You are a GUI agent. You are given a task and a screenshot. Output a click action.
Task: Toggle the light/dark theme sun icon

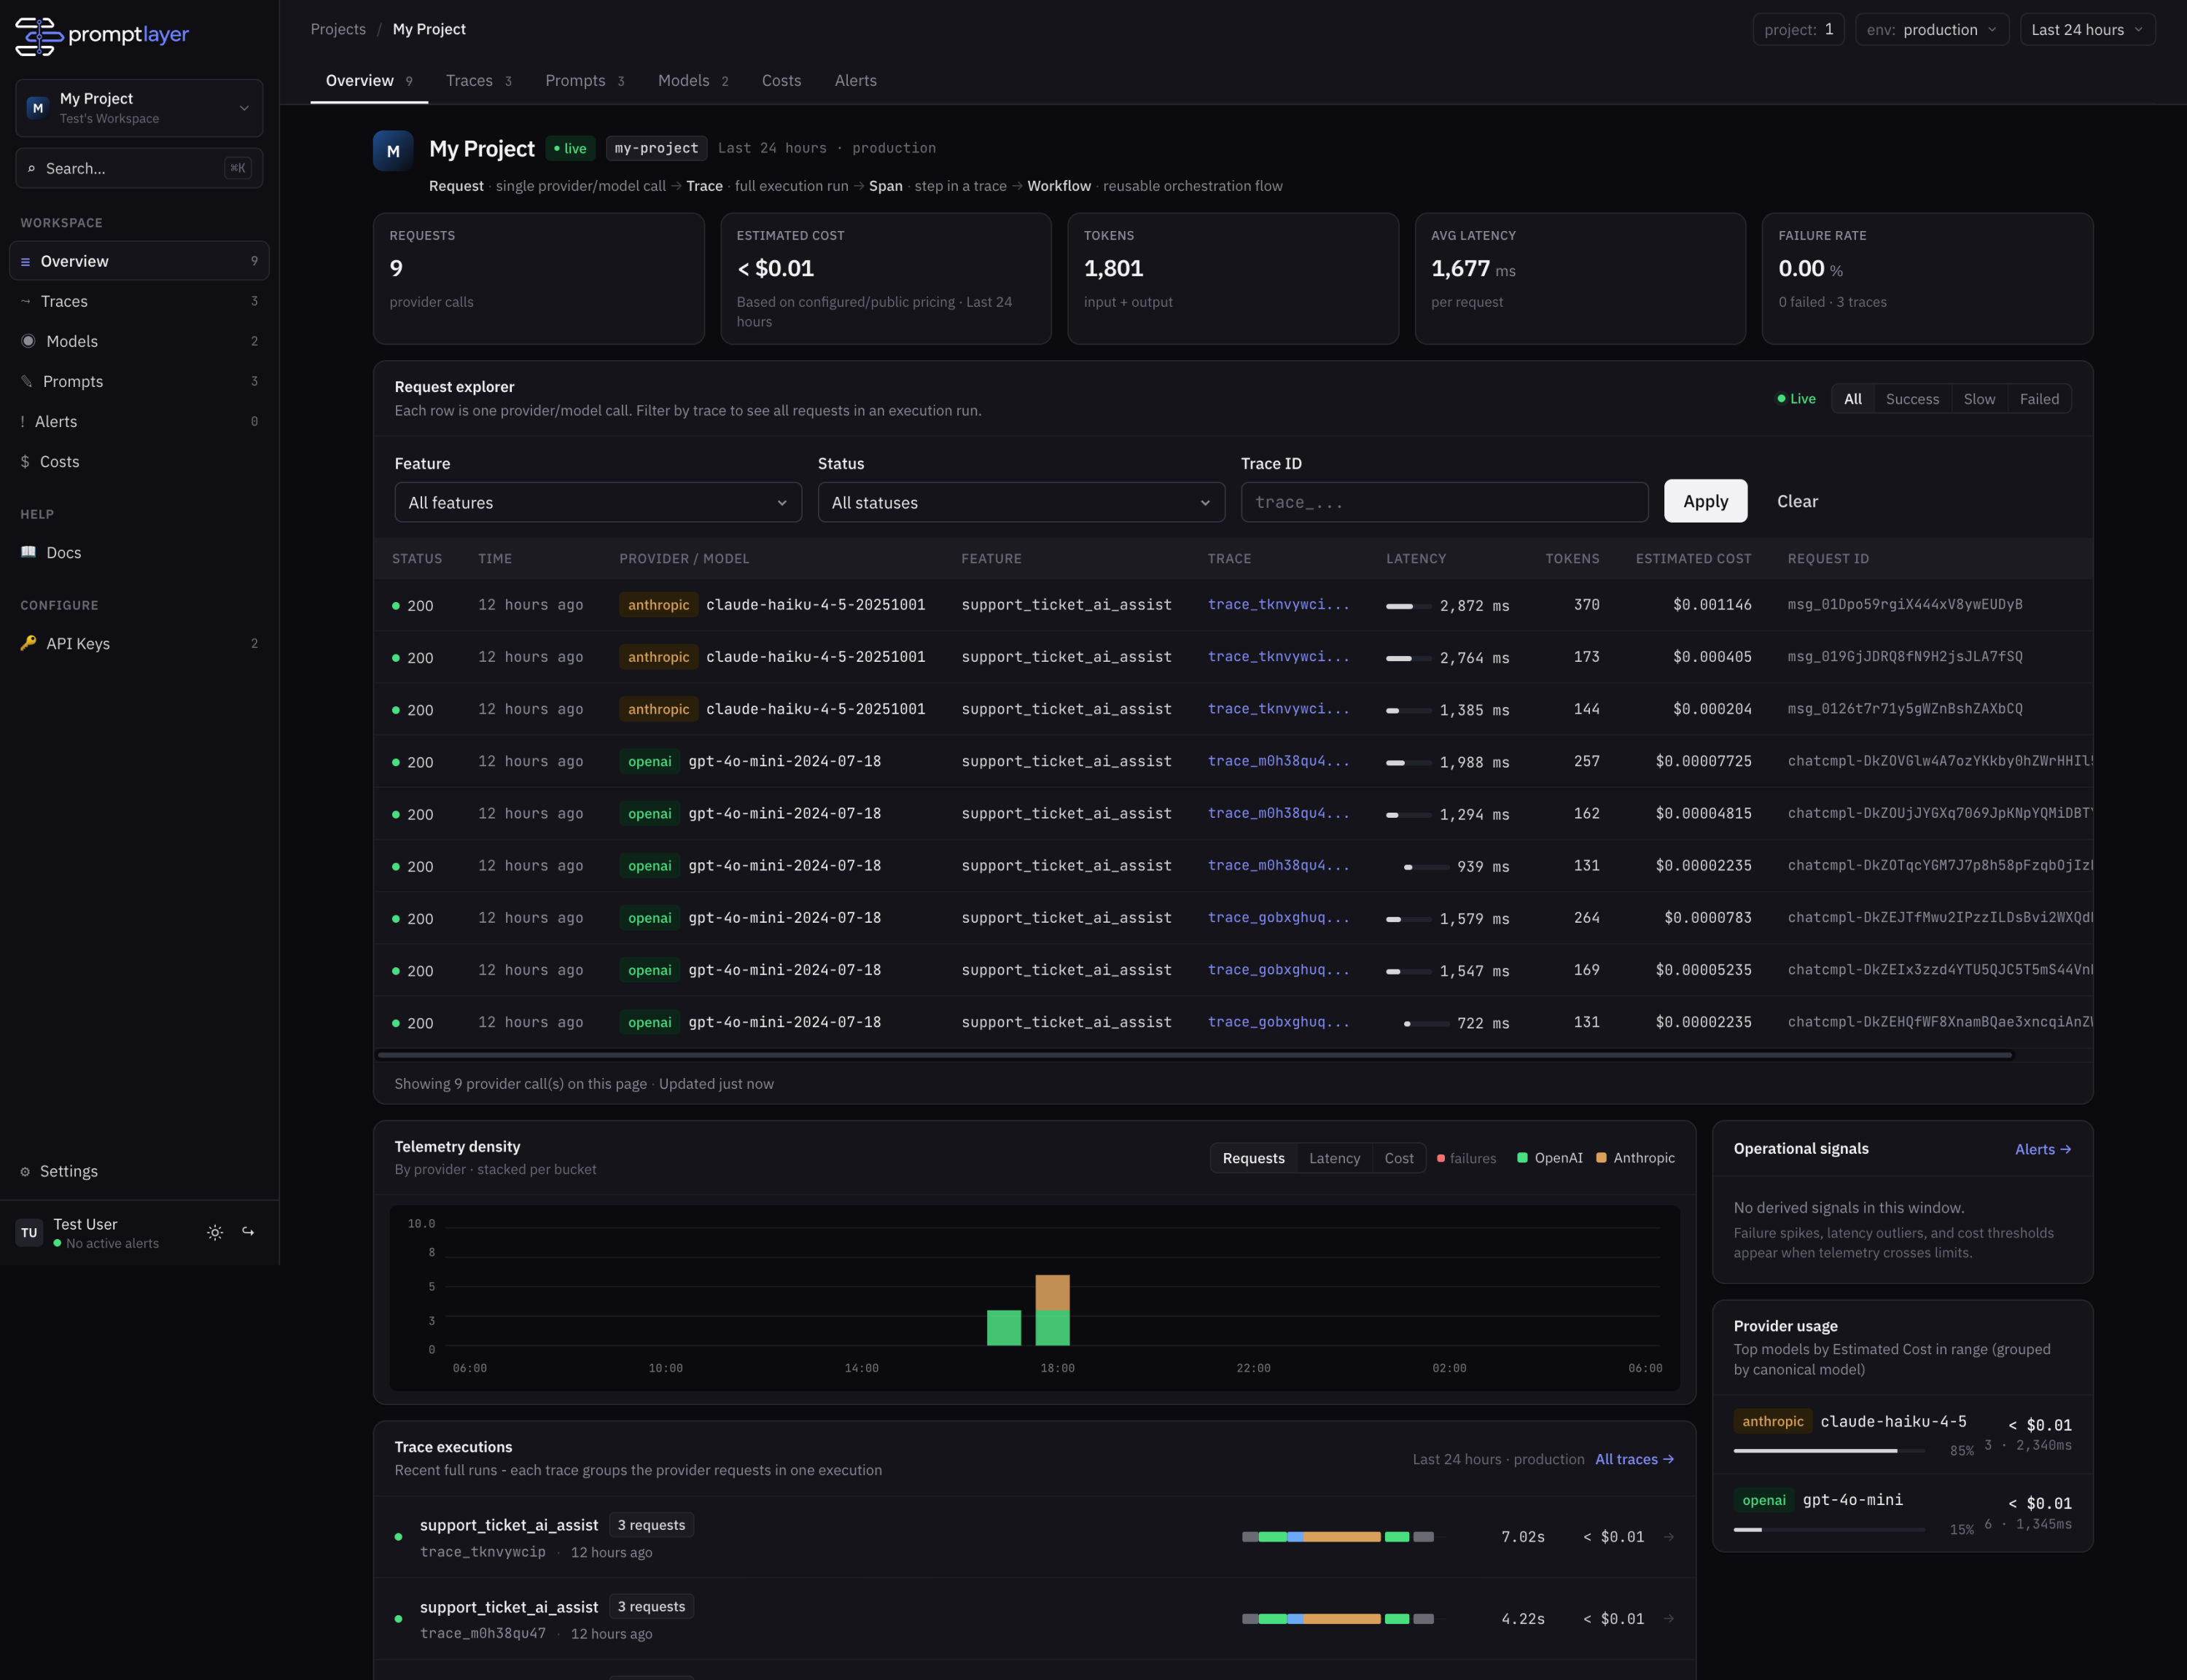215,1232
